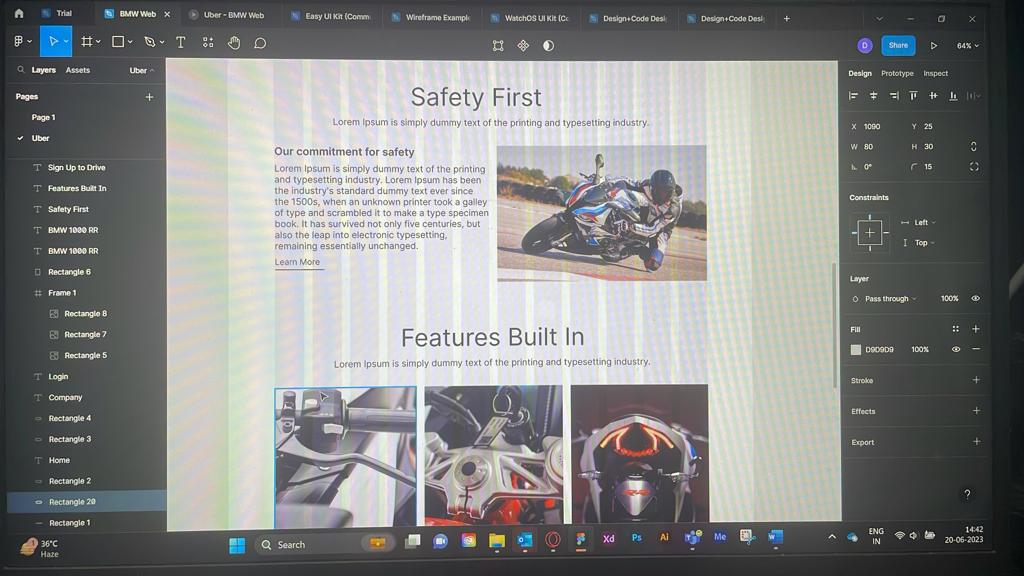The width and height of the screenshot is (1024, 576).
Task: Select the Move tool
Action: point(55,42)
